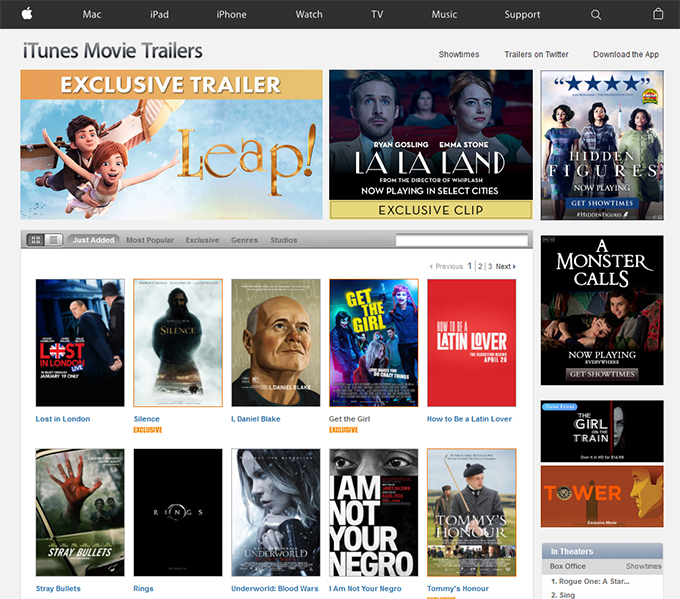This screenshot has width=680, height=599.
Task: Open the iPad menu item
Action: pyautogui.click(x=159, y=14)
